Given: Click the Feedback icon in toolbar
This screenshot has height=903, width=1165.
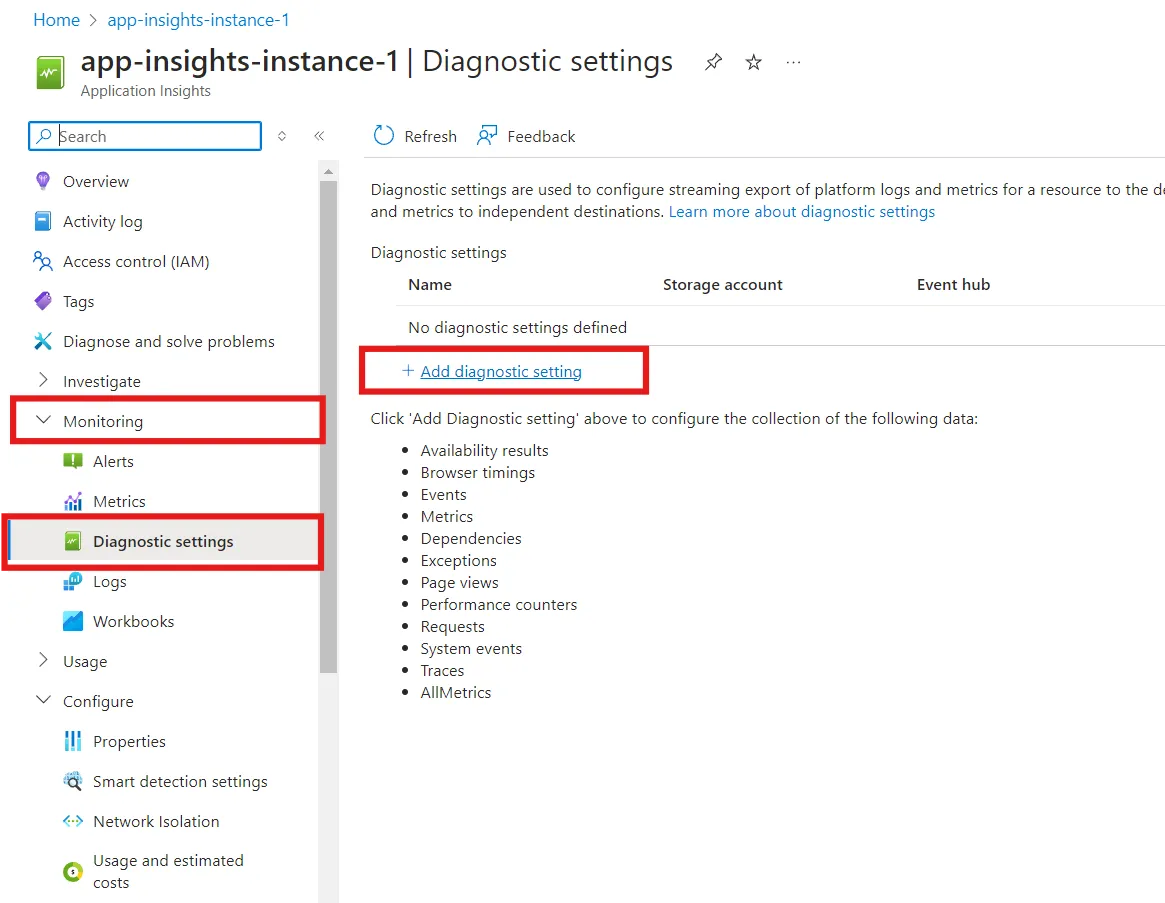Looking at the screenshot, I should pos(487,136).
